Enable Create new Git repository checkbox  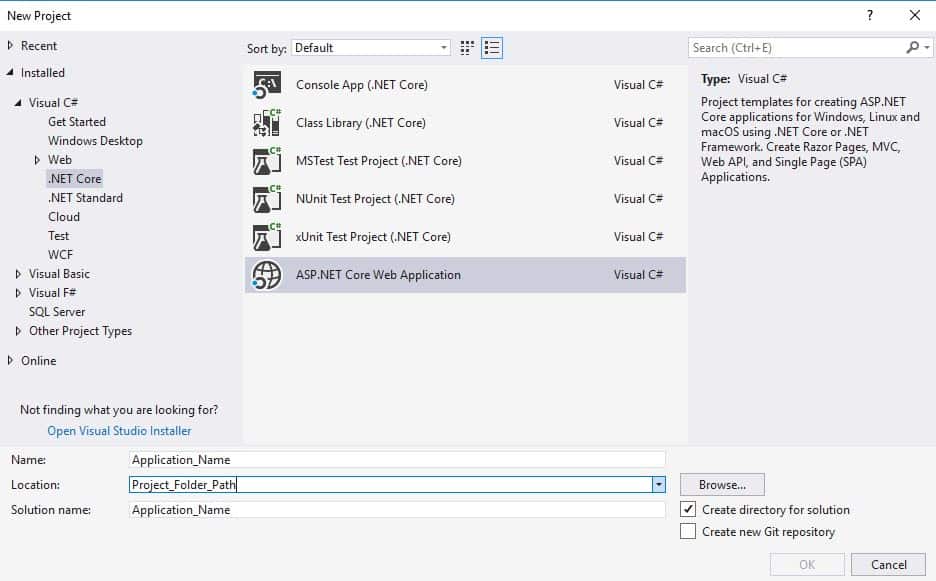pos(688,532)
